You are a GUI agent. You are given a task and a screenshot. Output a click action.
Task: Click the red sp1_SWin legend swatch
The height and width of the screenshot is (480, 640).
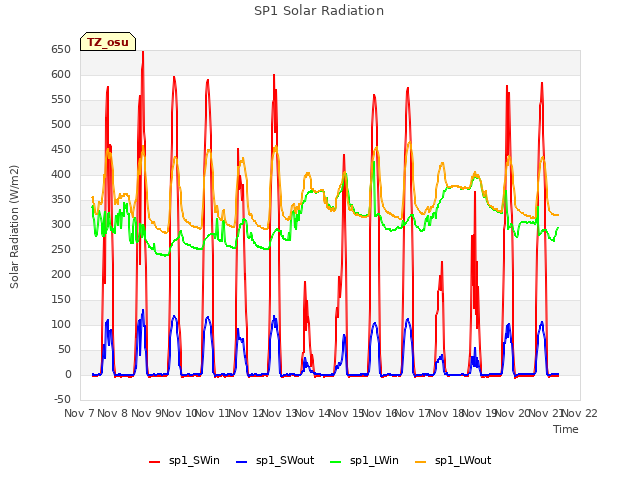tap(155, 461)
